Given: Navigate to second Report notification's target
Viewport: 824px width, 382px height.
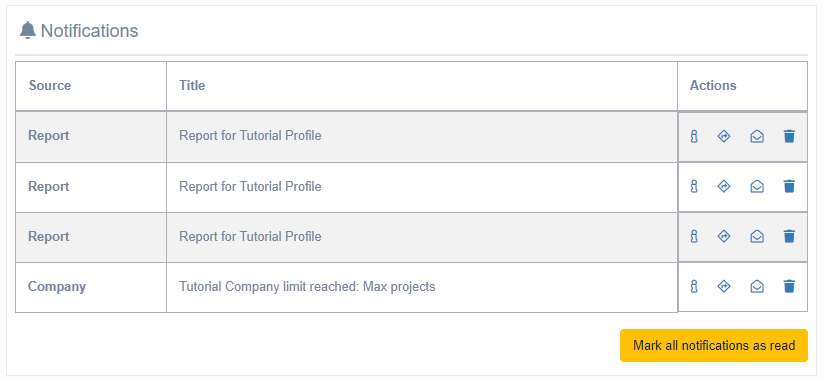Looking at the screenshot, I should tap(724, 187).
